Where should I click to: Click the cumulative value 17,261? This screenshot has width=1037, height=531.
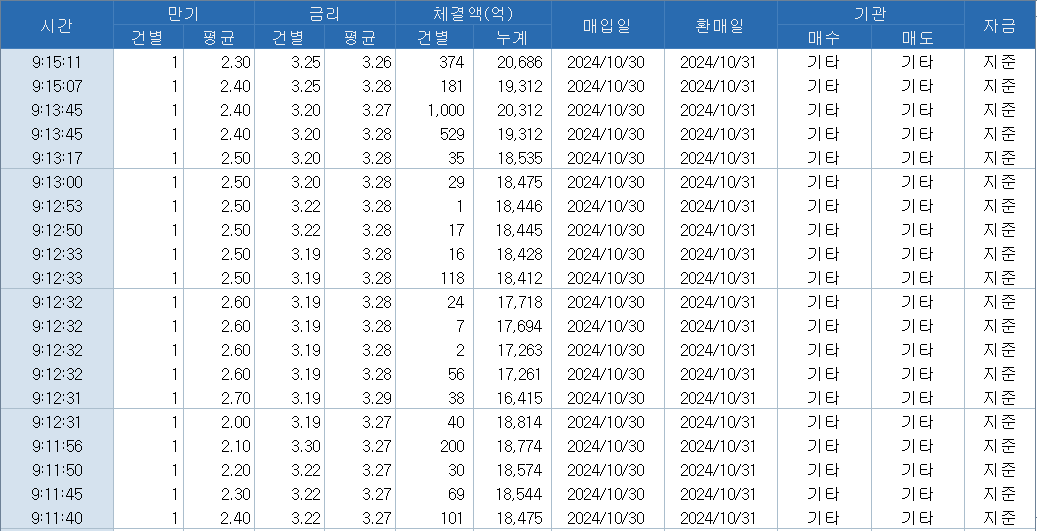[x=519, y=374]
